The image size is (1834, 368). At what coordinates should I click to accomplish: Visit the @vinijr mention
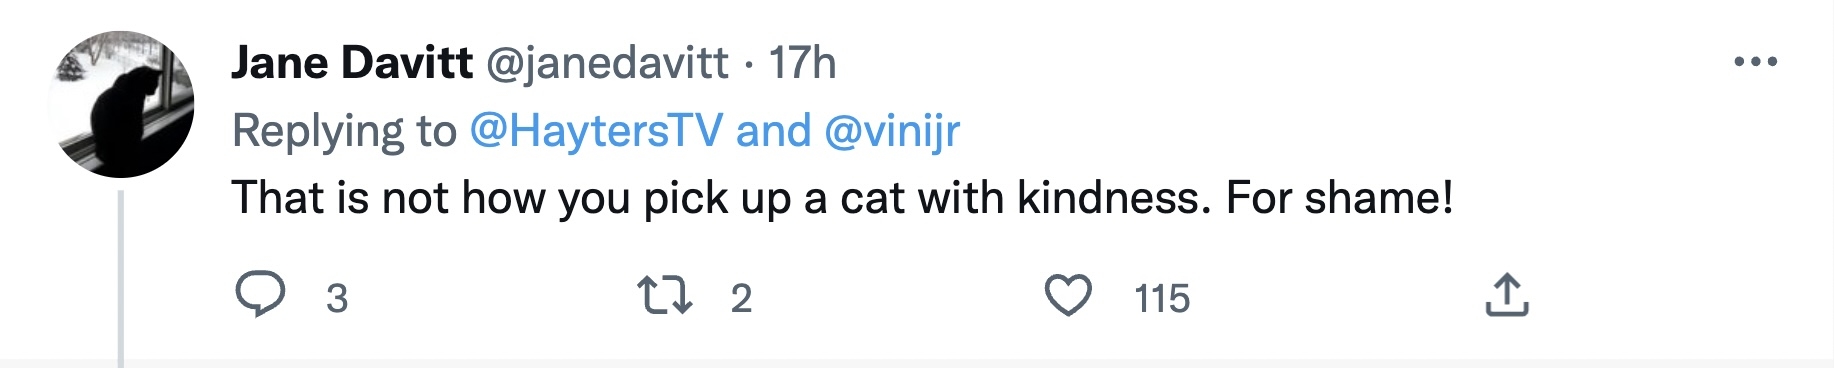click(x=892, y=131)
